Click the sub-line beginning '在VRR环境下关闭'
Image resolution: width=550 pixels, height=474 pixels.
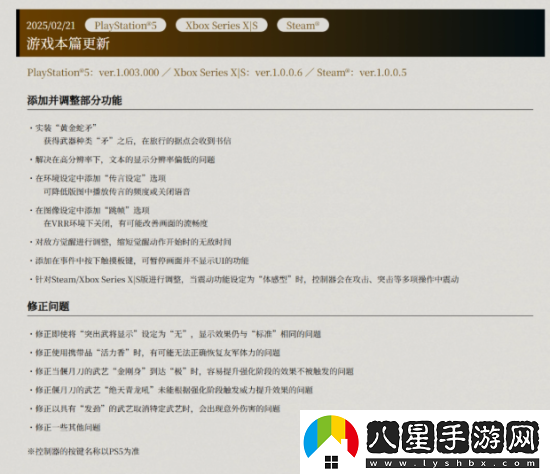pos(126,223)
